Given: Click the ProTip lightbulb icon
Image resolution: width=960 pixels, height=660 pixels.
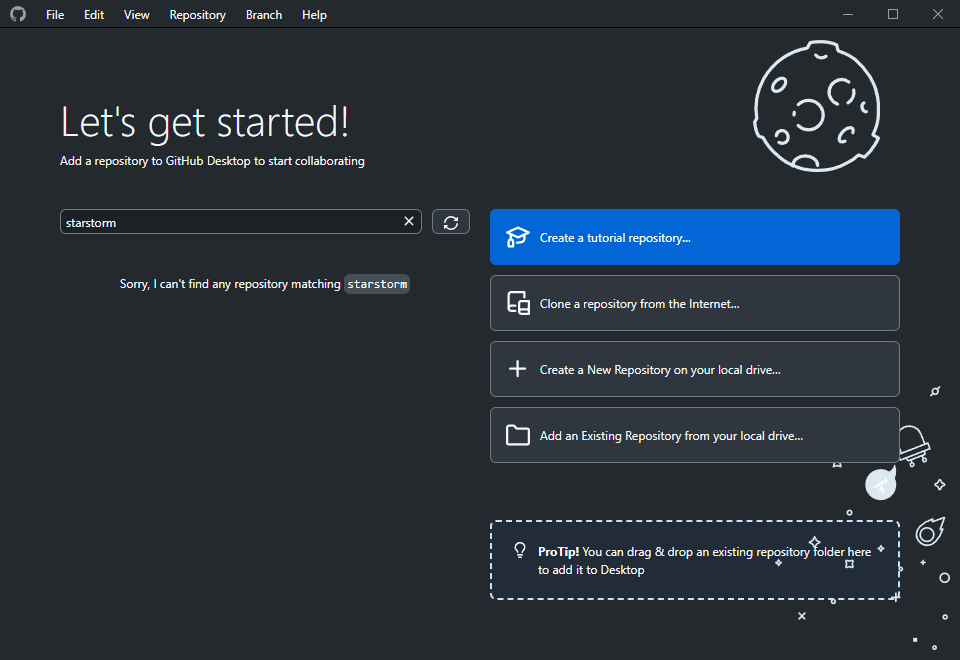Looking at the screenshot, I should 520,550.
